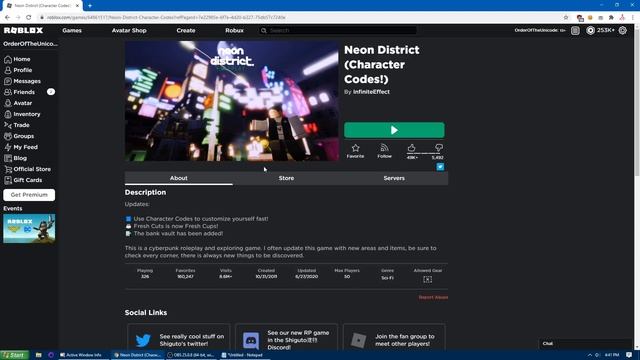Image resolution: width=640 pixels, height=360 pixels.
Task: Go to Profile in the sidebar
Action: [18, 70]
